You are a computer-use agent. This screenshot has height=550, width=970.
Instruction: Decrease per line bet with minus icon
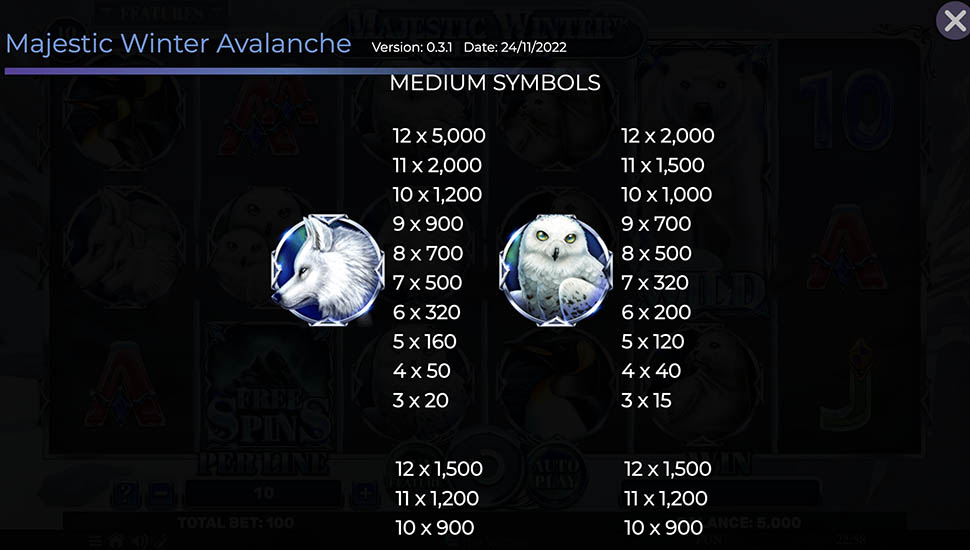[x=161, y=493]
